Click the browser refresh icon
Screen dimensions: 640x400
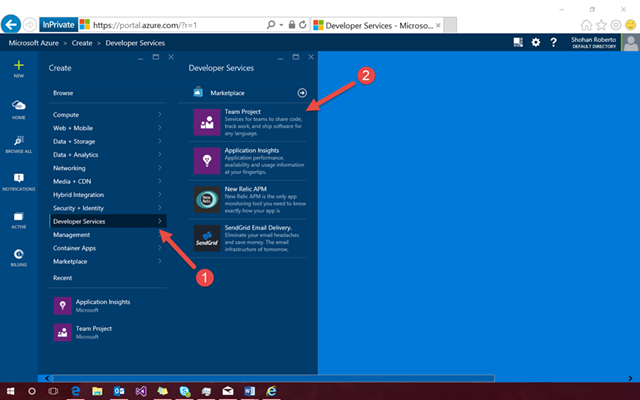(x=302, y=25)
